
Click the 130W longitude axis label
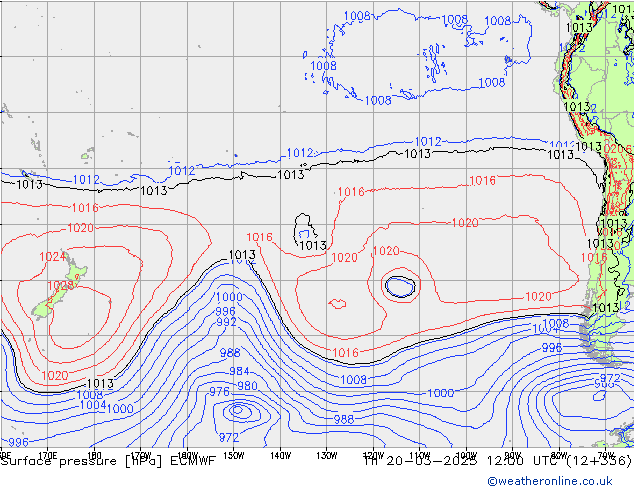click(x=327, y=456)
